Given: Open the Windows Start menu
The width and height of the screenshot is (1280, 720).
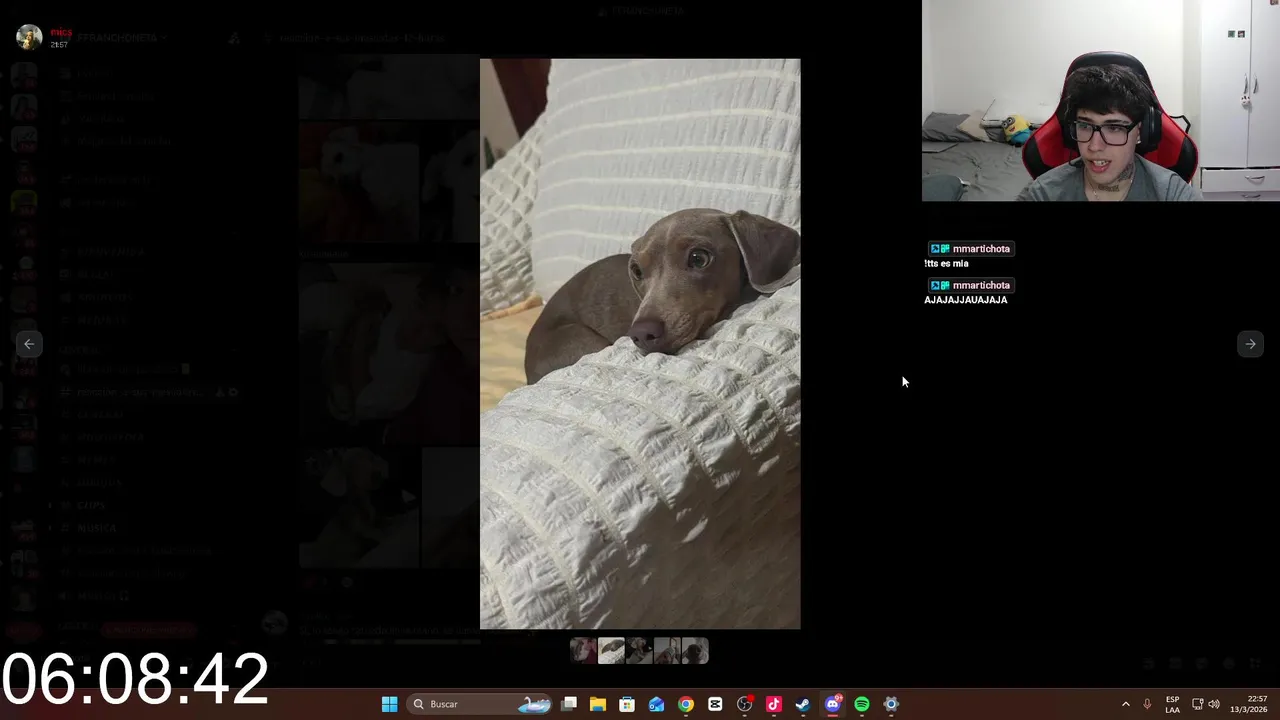Looking at the screenshot, I should 389,704.
